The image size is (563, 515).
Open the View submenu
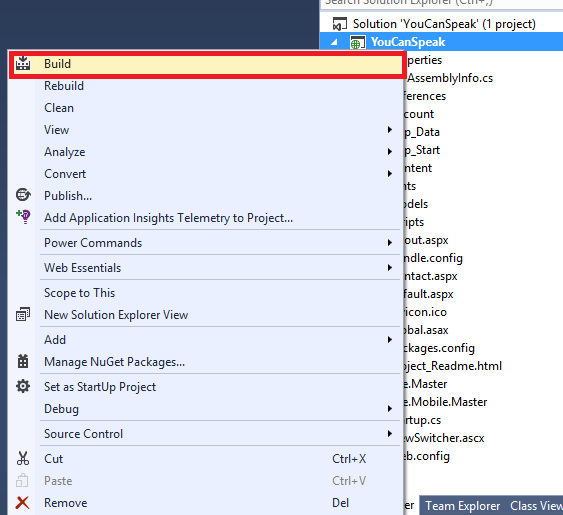pyautogui.click(x=205, y=130)
